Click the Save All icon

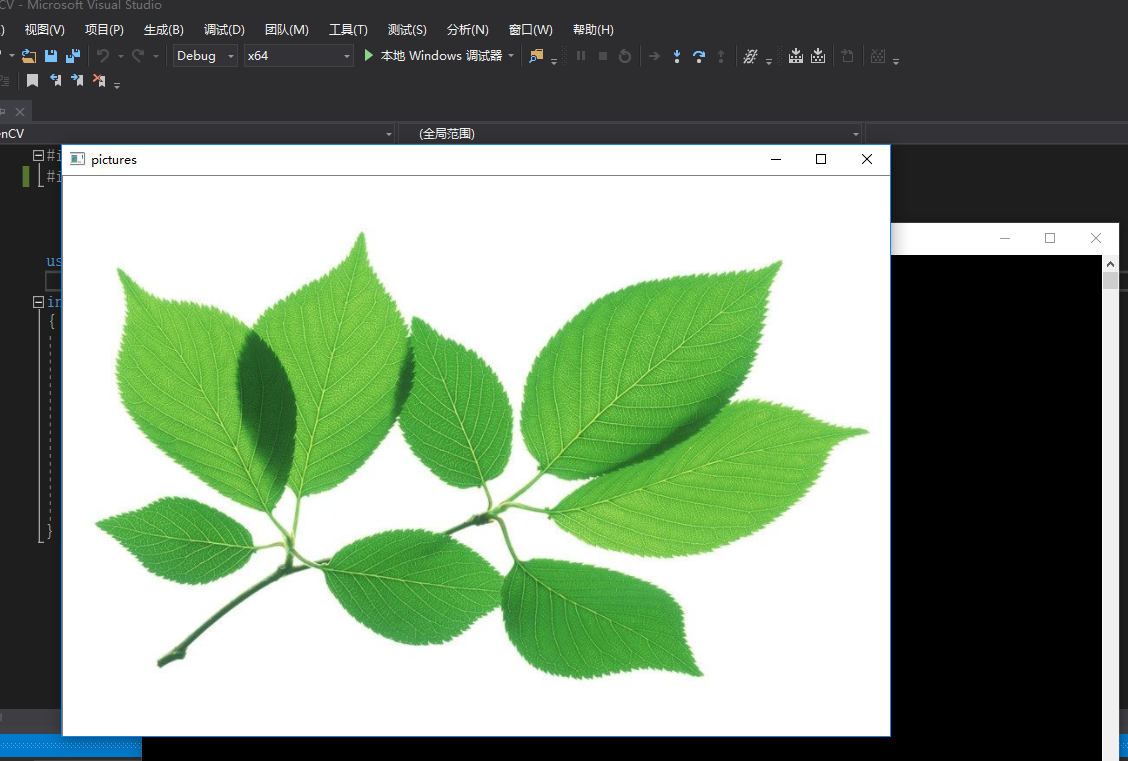[73, 56]
